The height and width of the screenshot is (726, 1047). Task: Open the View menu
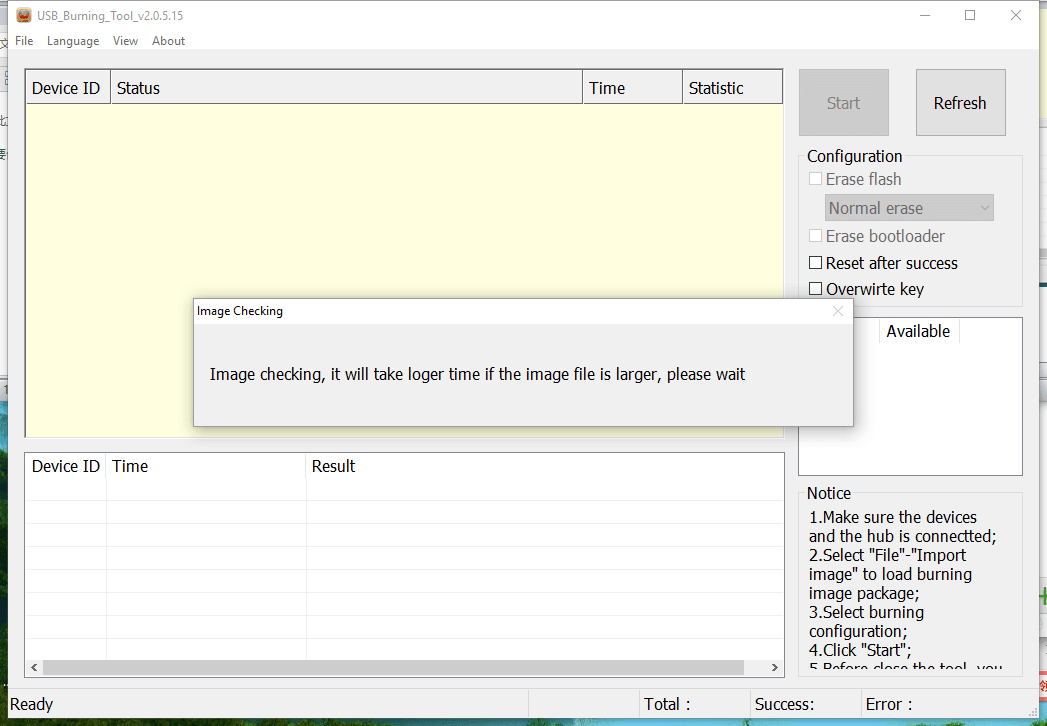(125, 41)
